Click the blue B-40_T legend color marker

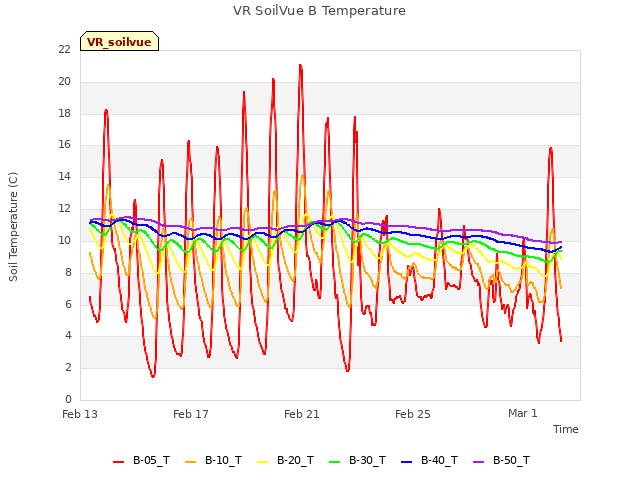tap(407, 462)
